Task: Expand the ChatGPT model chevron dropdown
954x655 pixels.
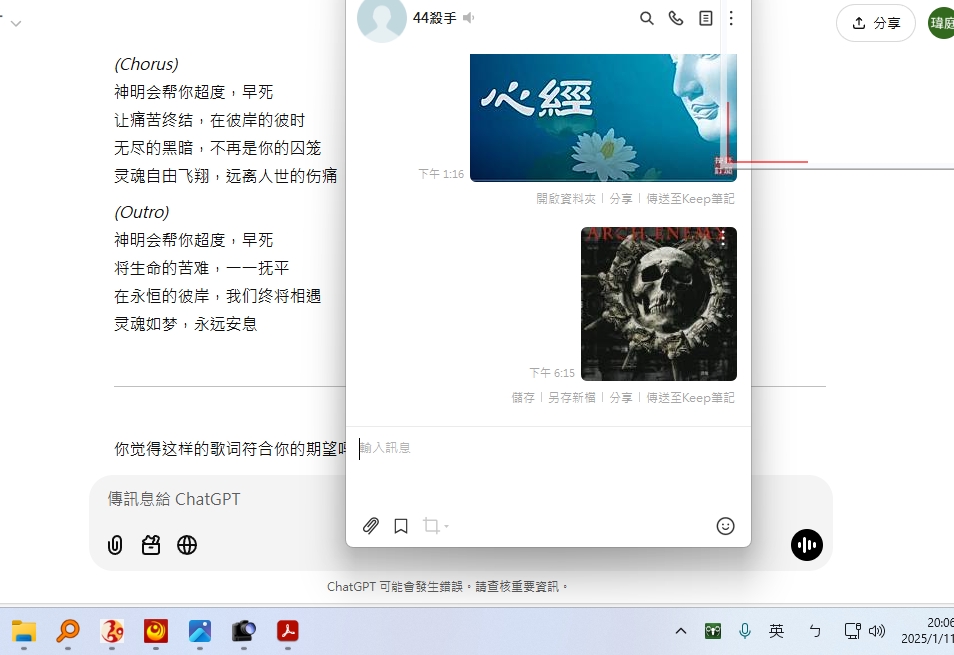Action: tap(16, 24)
